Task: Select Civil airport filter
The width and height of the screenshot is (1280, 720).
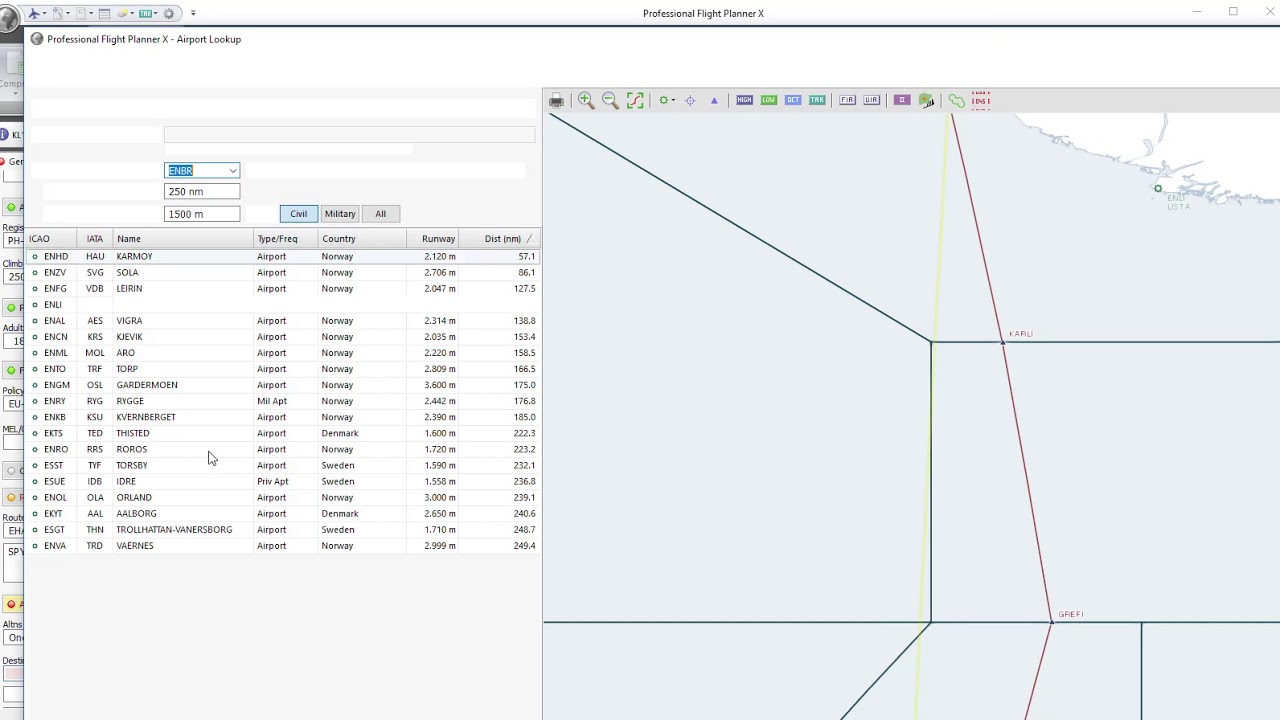Action: click(x=299, y=214)
